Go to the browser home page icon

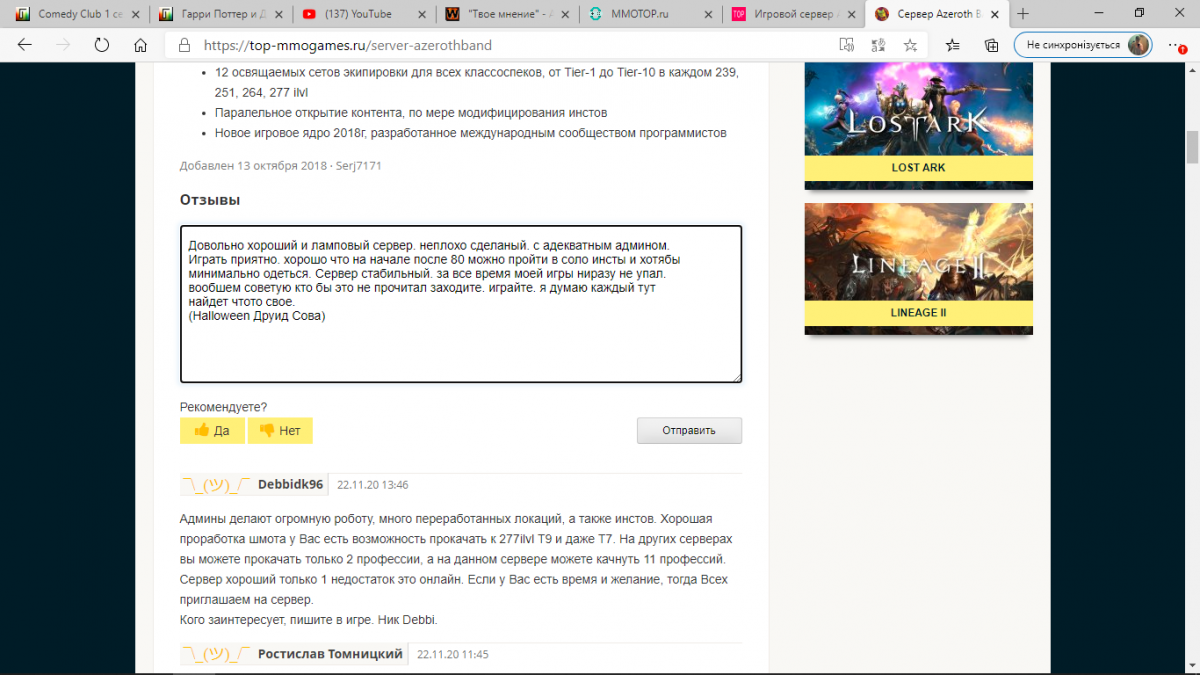click(x=141, y=45)
